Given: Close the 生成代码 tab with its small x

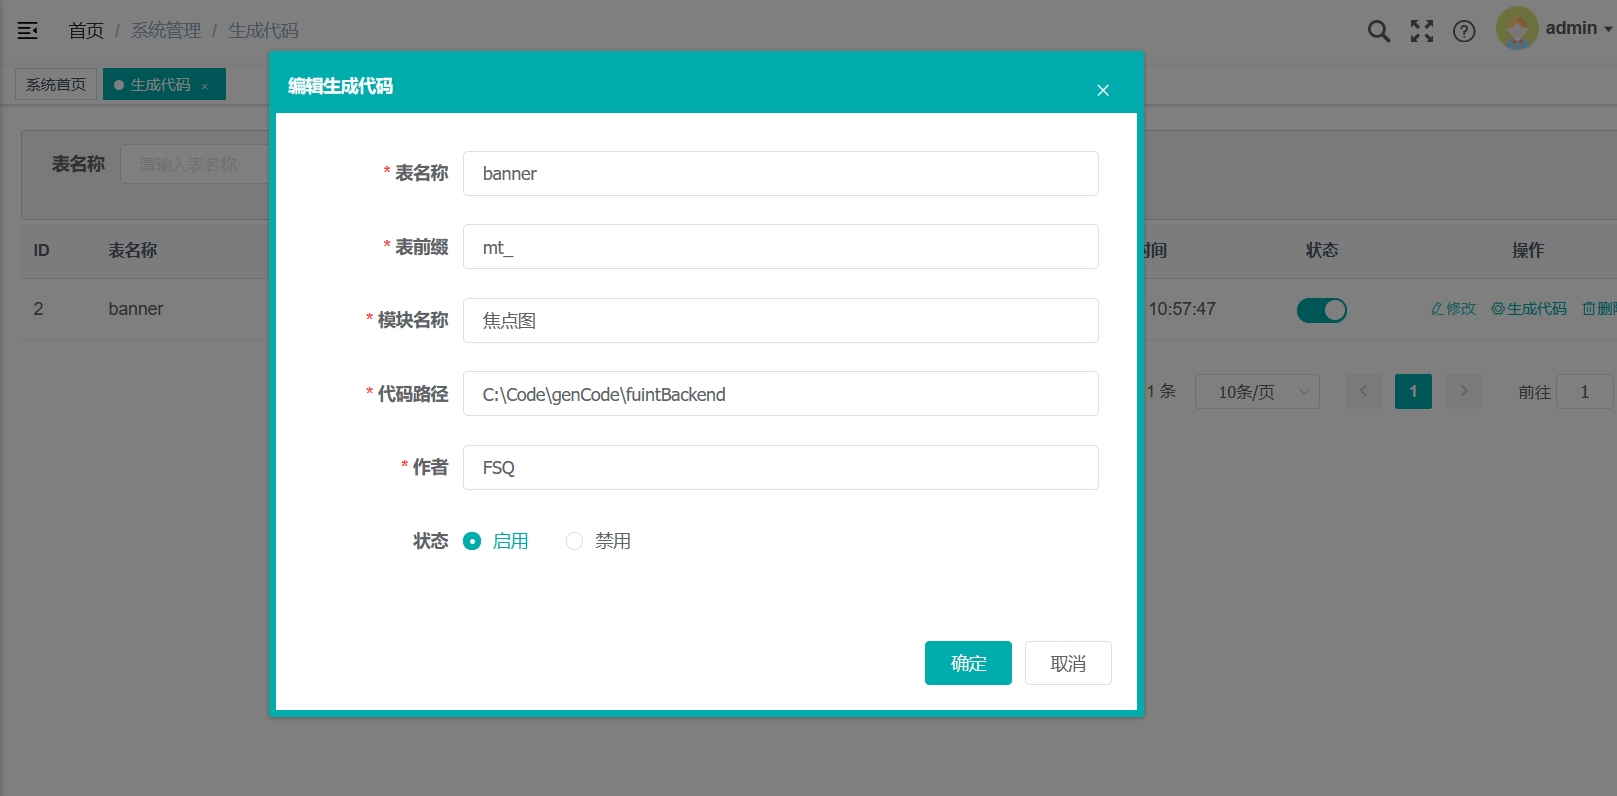Looking at the screenshot, I should (205, 86).
